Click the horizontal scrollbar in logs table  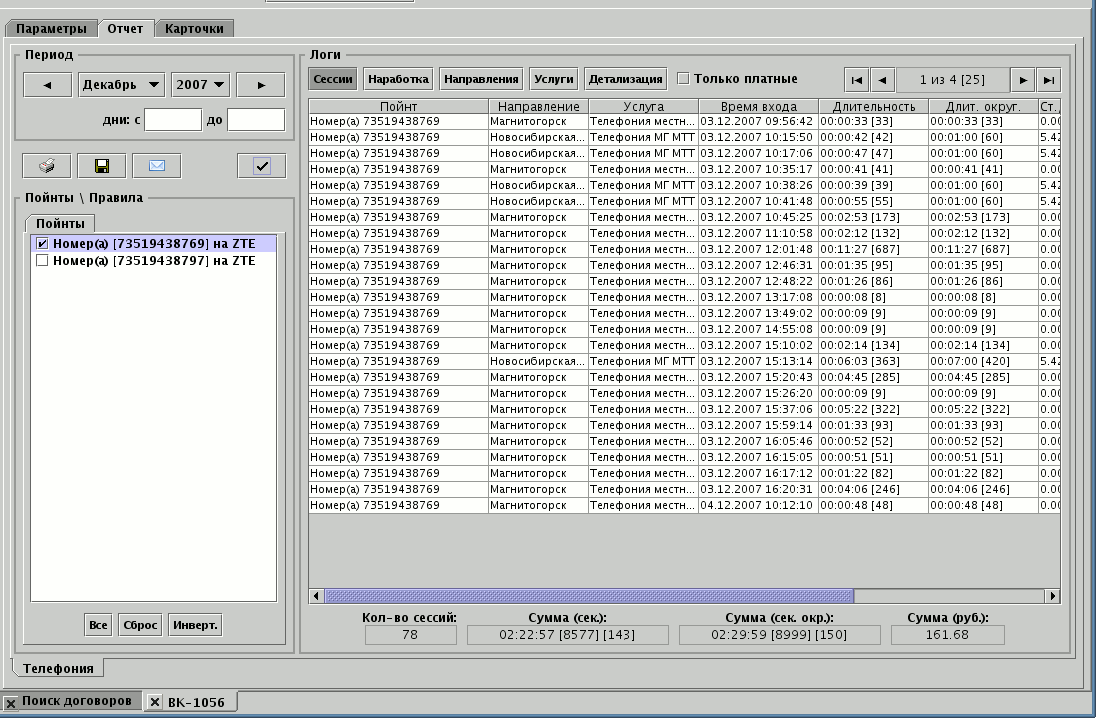[x=589, y=596]
